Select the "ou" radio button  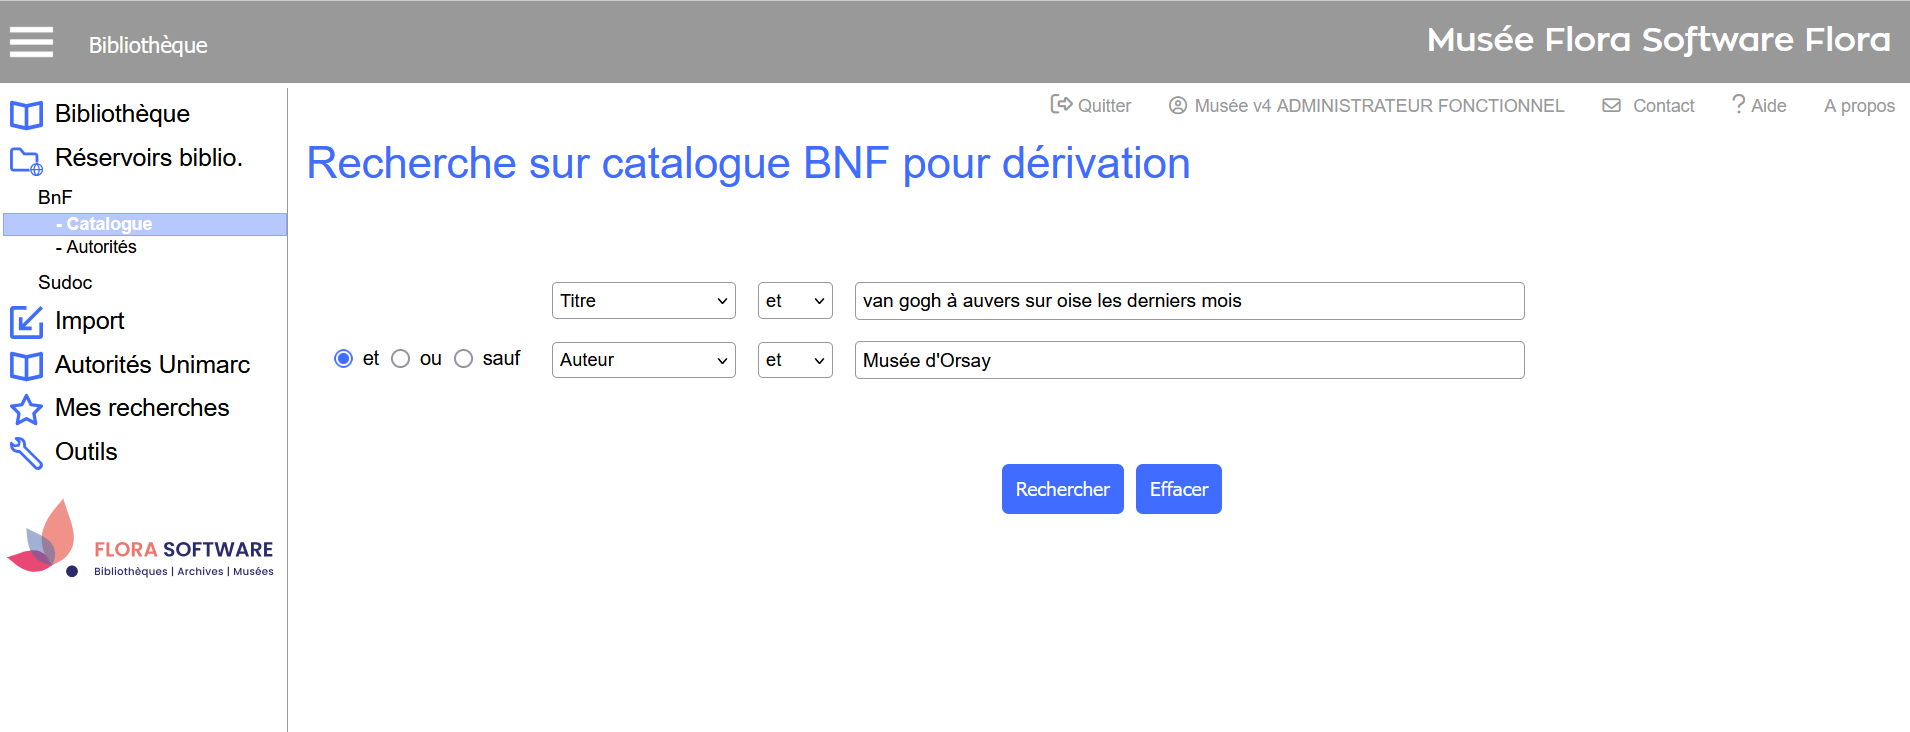[x=401, y=359]
